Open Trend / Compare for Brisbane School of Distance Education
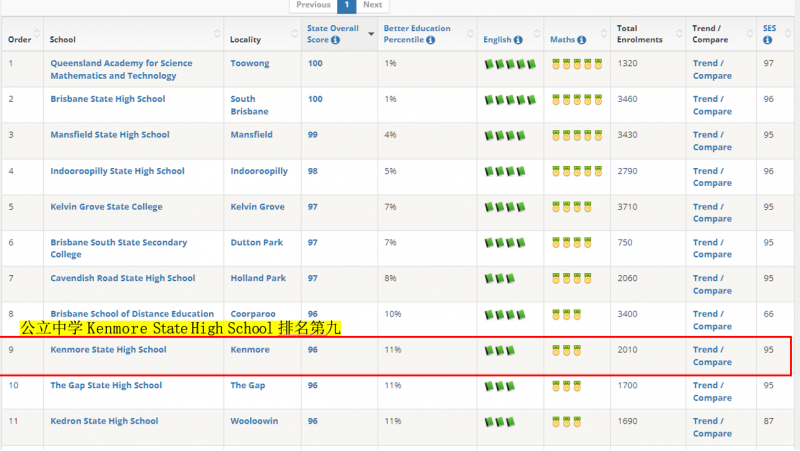The height and width of the screenshot is (451, 800). pyautogui.click(x=712, y=320)
